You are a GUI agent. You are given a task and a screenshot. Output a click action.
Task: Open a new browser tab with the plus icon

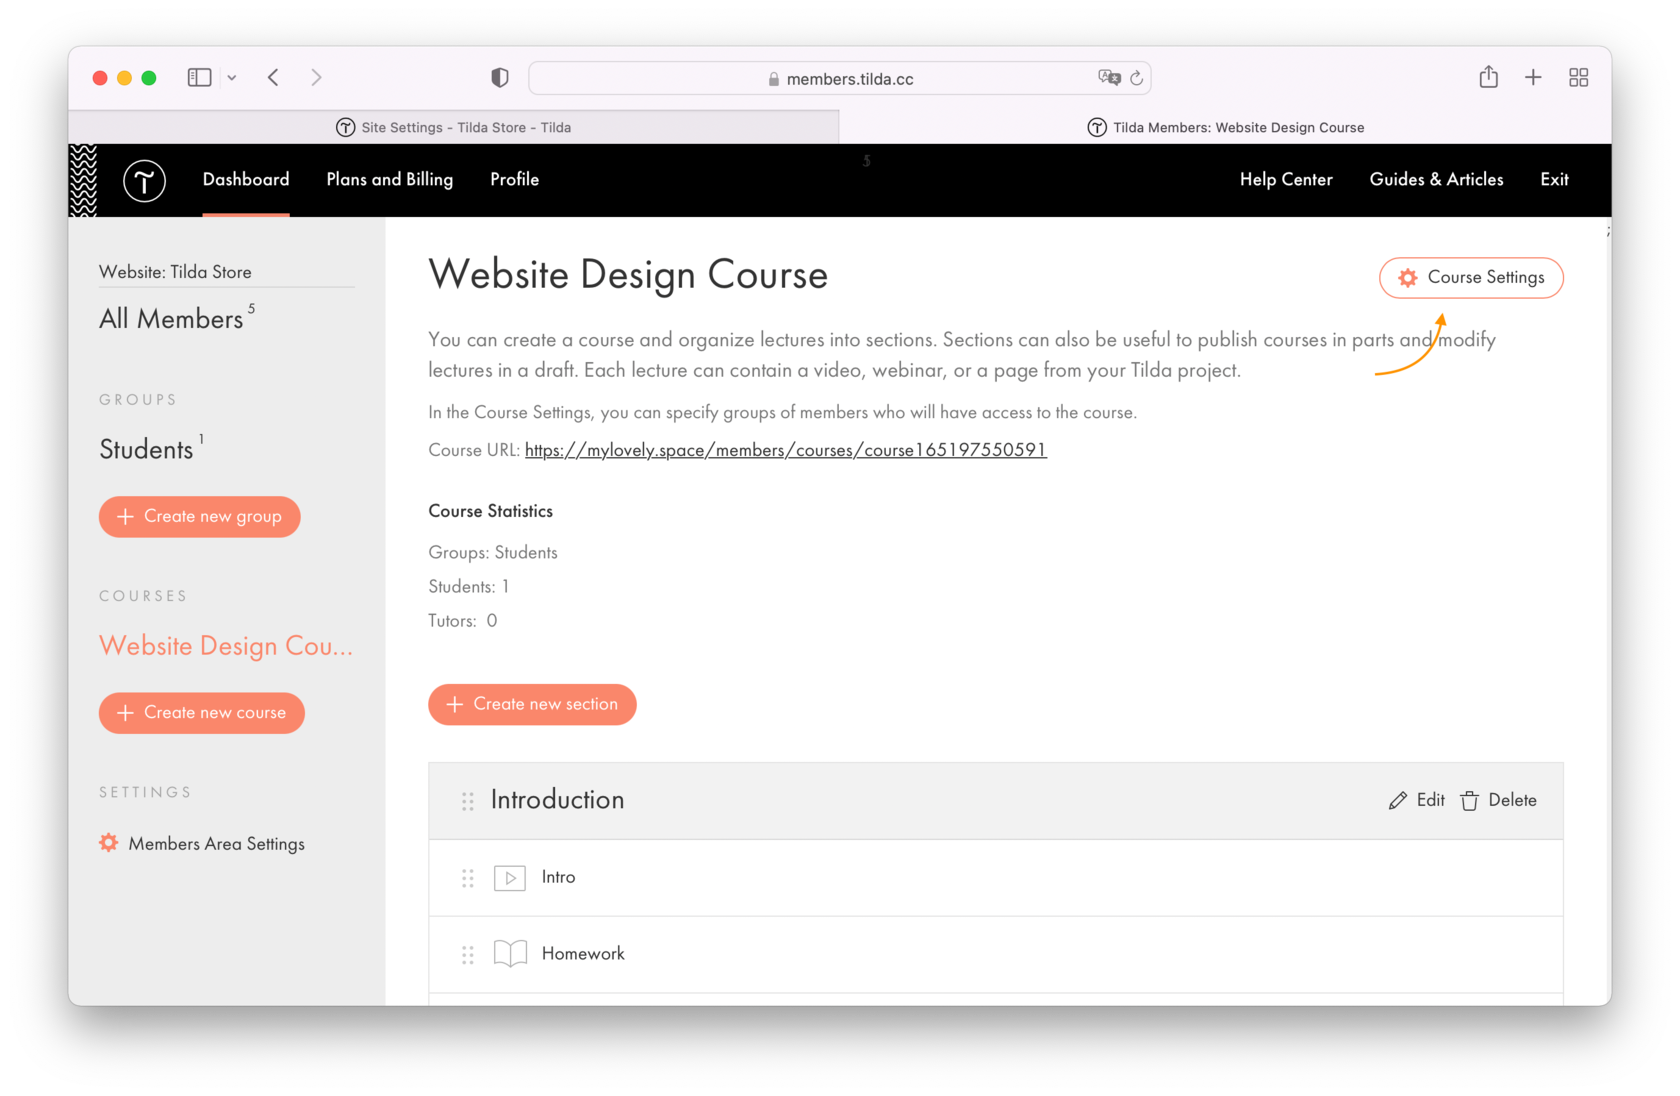tap(1533, 77)
